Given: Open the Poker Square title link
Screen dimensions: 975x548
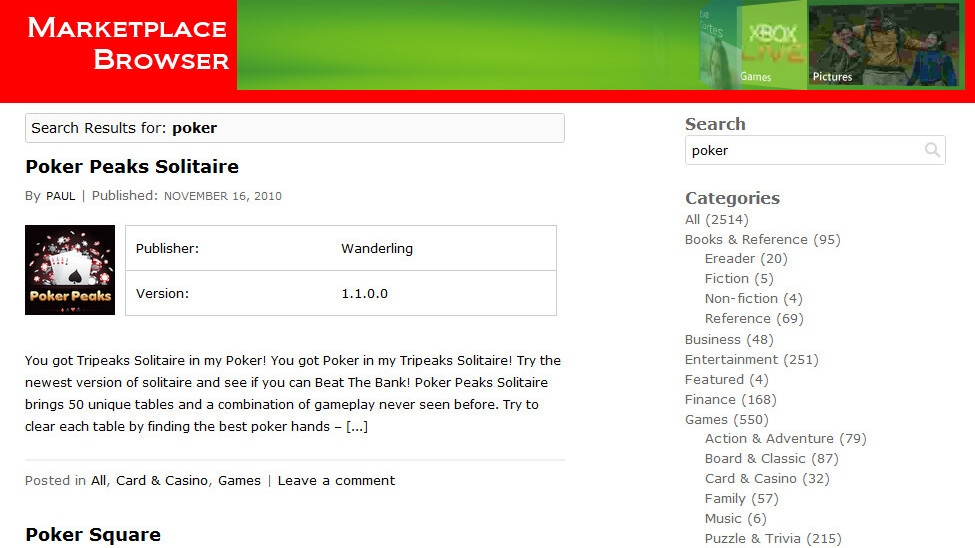Looking at the screenshot, I should 93,534.
